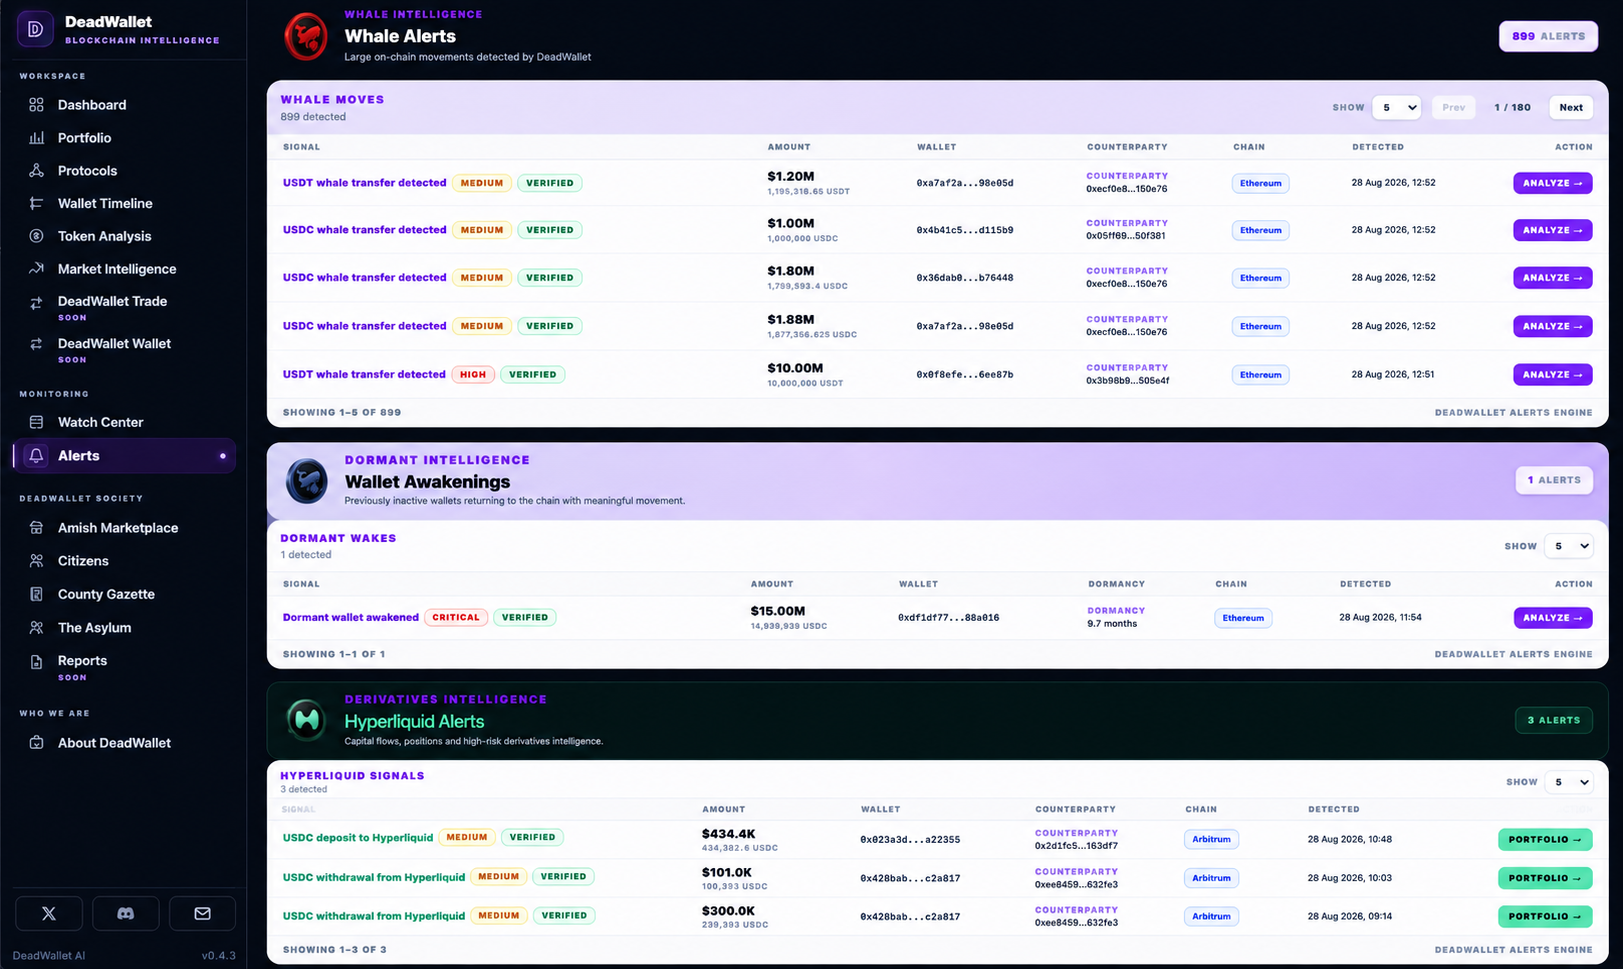Click the Citizens people icon

36,561
